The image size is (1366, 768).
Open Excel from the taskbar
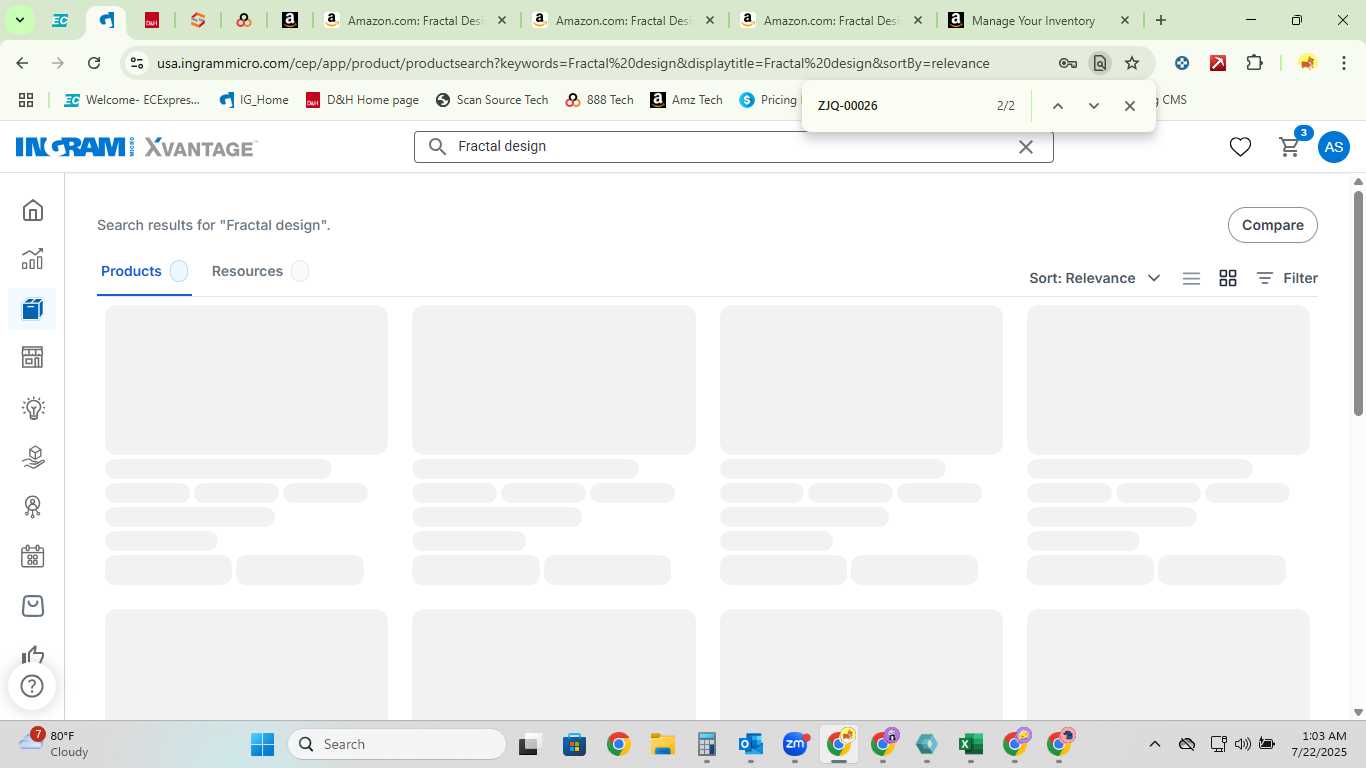(970, 744)
